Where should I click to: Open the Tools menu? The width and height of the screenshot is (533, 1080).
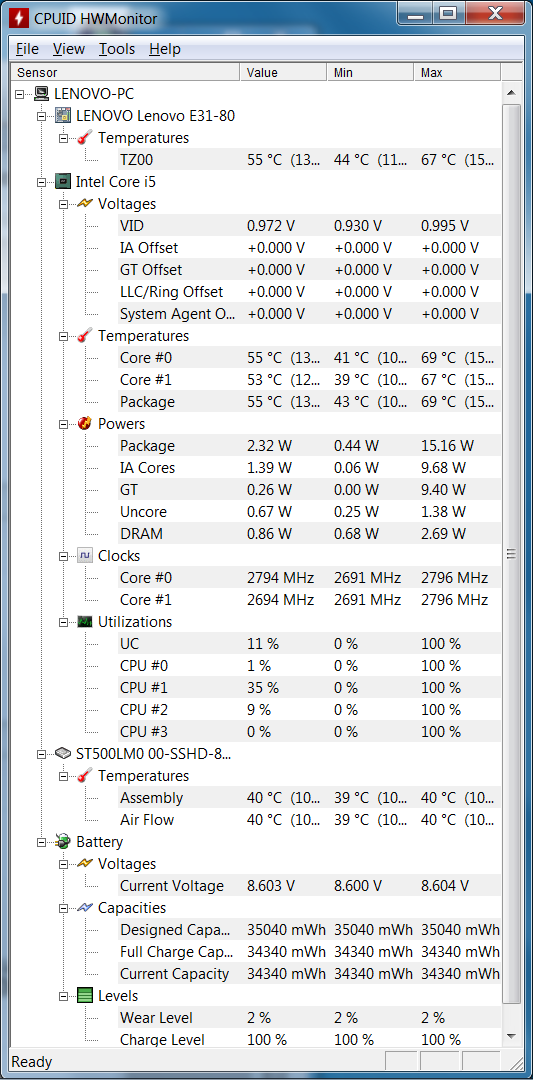point(117,49)
